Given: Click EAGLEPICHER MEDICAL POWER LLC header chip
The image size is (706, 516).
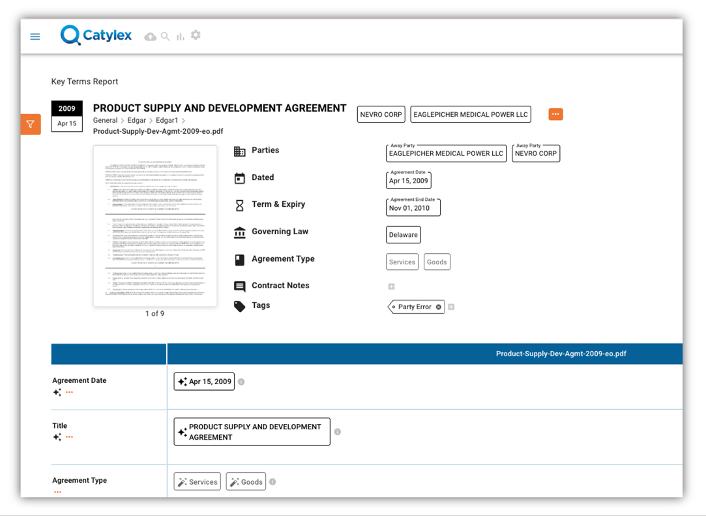Looking at the screenshot, I should (x=471, y=114).
